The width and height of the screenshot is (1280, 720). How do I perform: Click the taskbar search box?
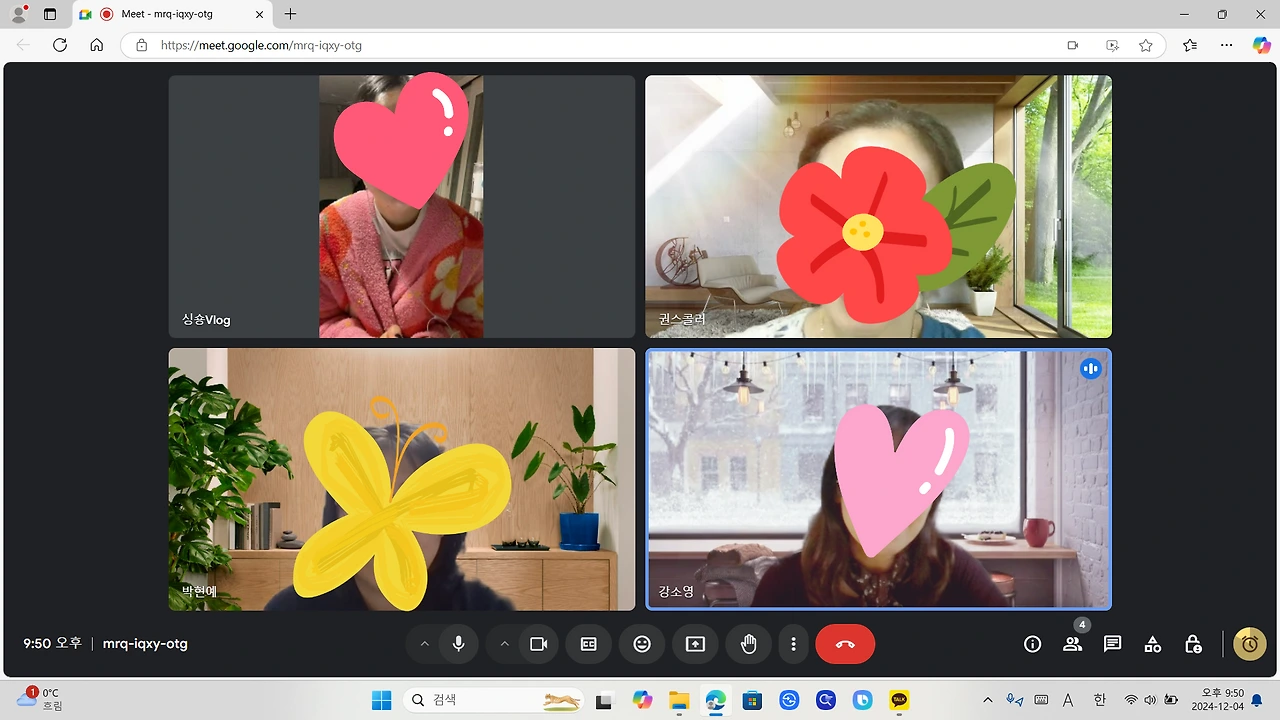[494, 700]
